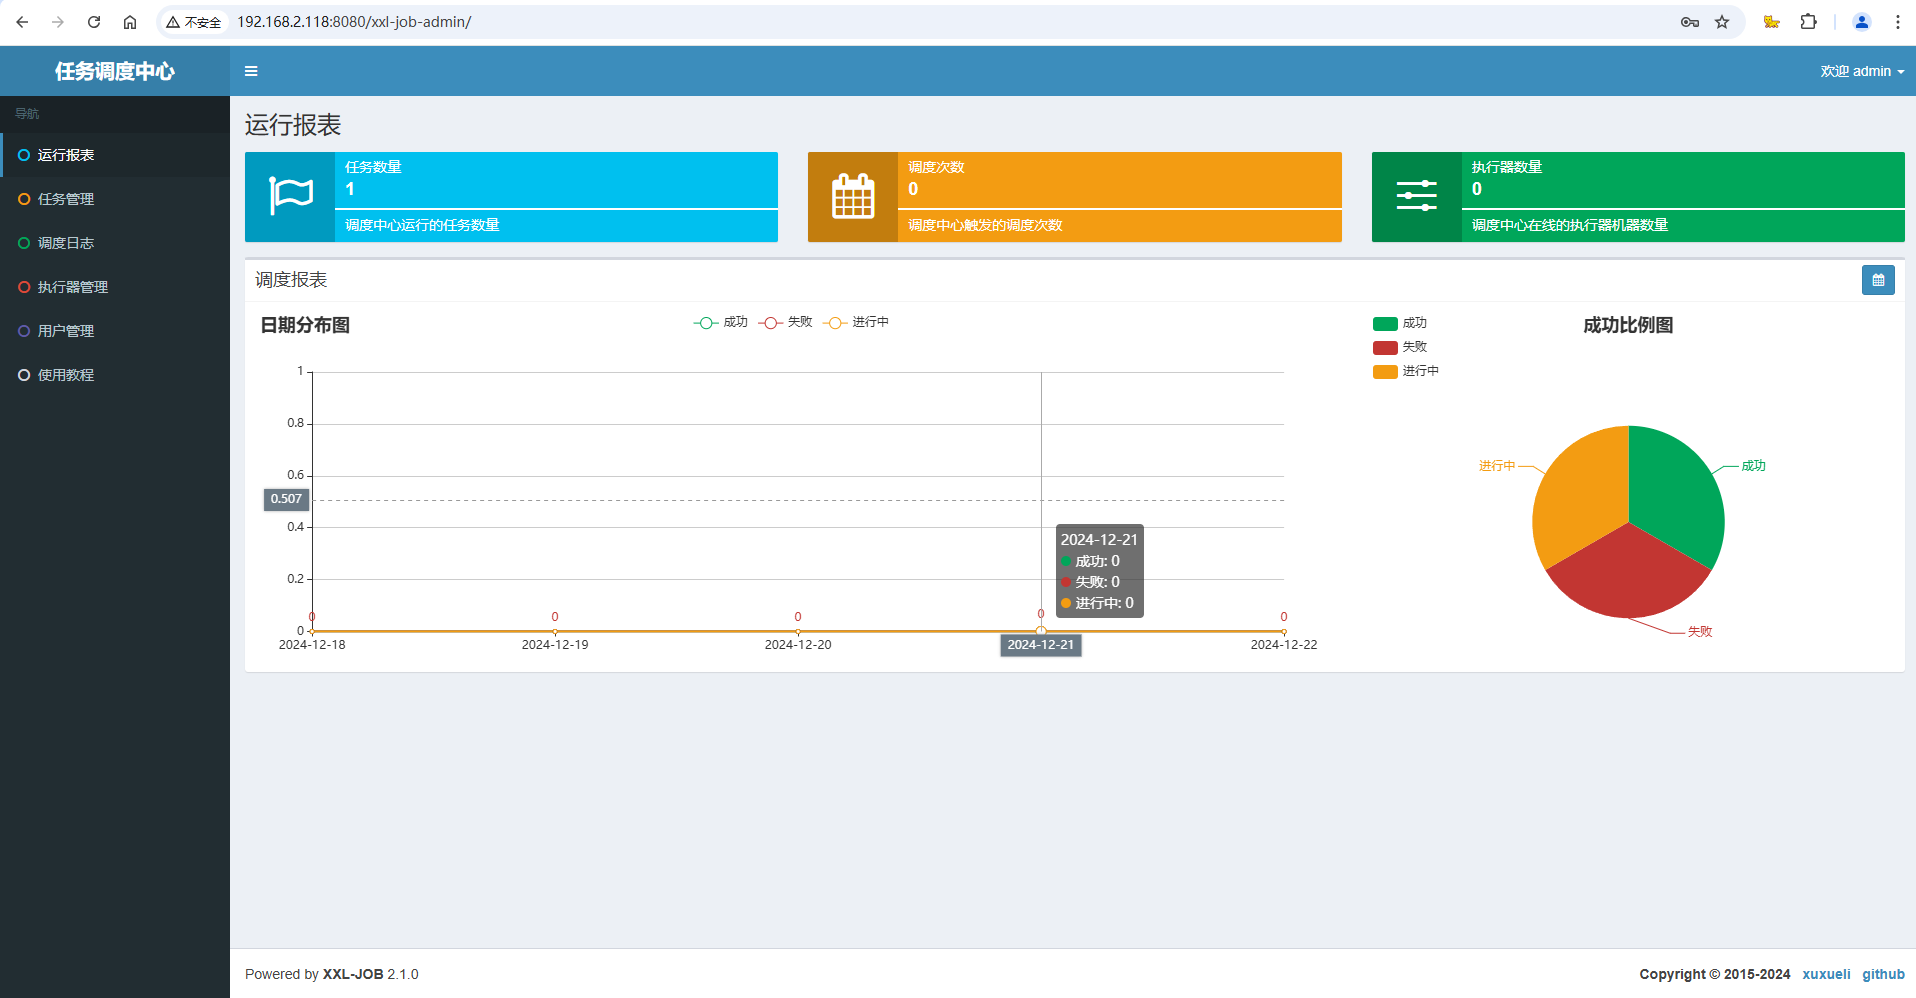This screenshot has height=998, width=1916.
Task: Open the date range calendar button in 调度报表
Action: click(1878, 280)
